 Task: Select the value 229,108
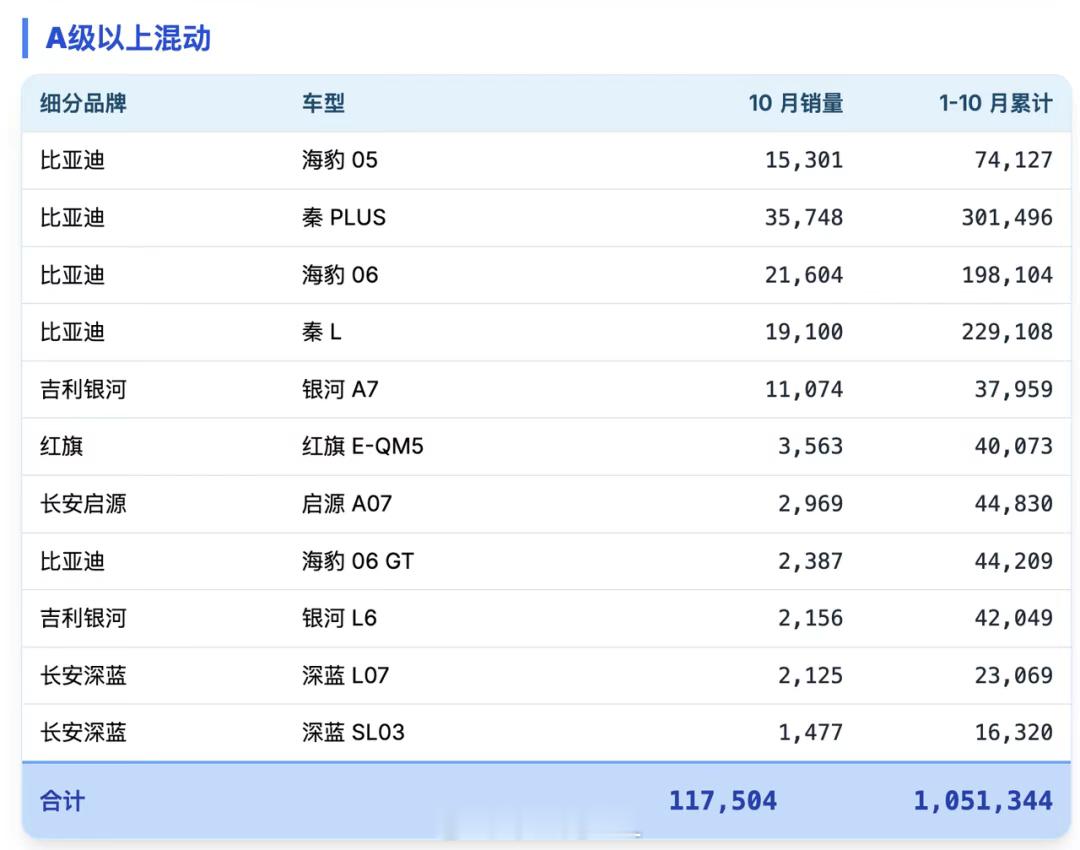click(1007, 332)
